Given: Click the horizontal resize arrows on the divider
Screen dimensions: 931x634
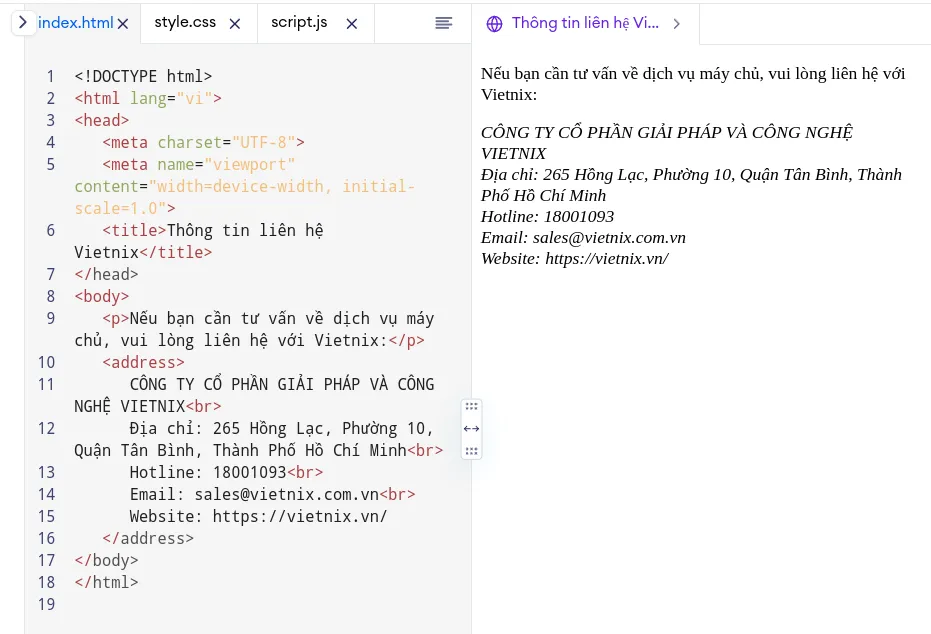Looking at the screenshot, I should tap(470, 428).
